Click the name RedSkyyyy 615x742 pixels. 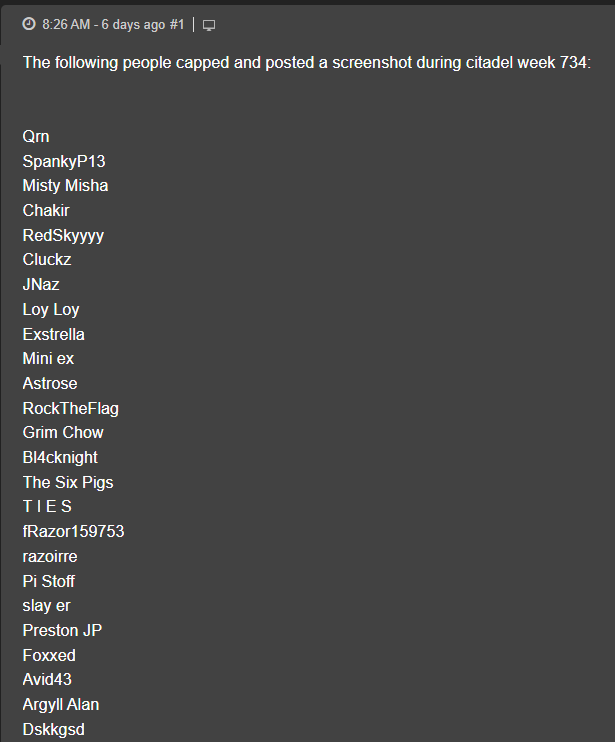[63, 235]
